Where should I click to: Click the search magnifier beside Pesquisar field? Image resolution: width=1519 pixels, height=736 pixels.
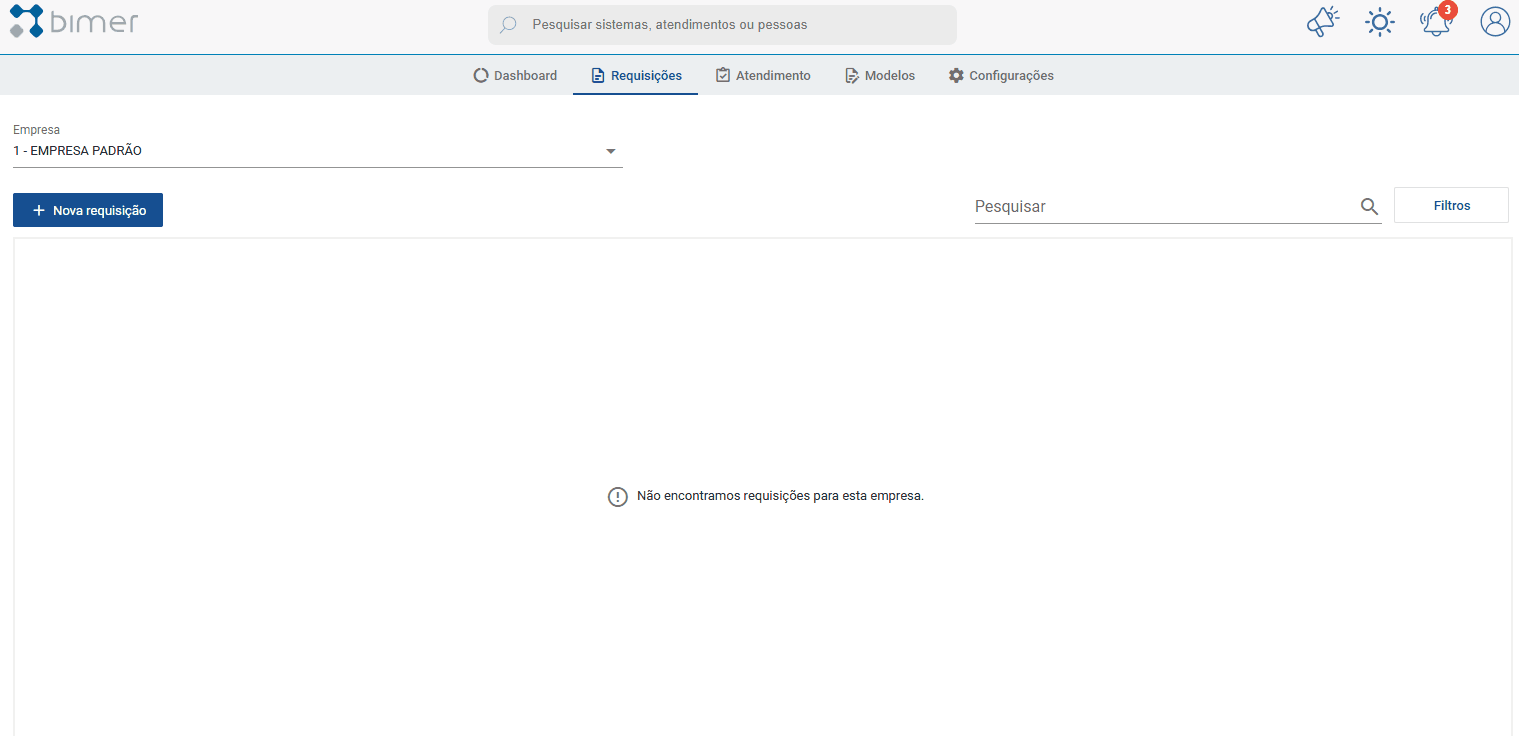click(1369, 207)
